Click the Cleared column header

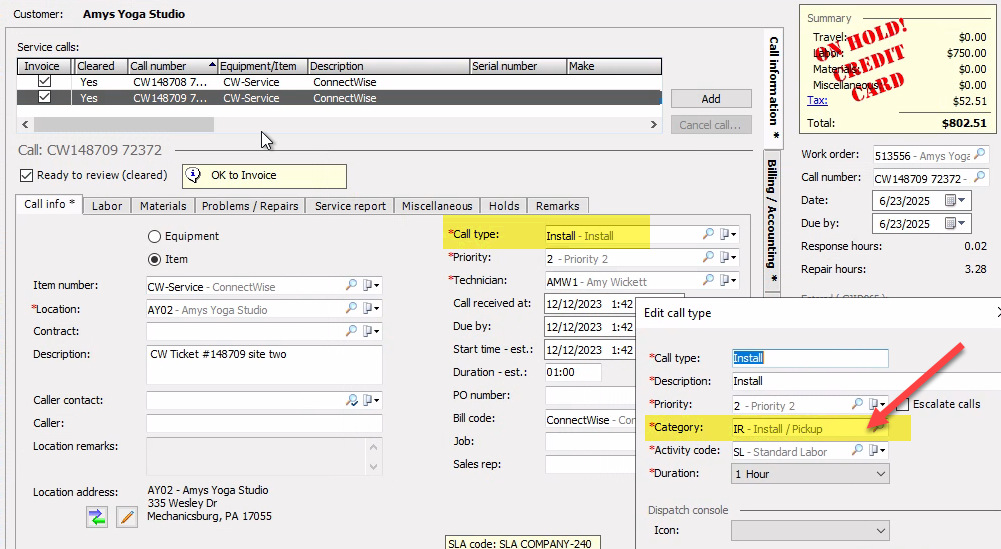click(x=101, y=66)
